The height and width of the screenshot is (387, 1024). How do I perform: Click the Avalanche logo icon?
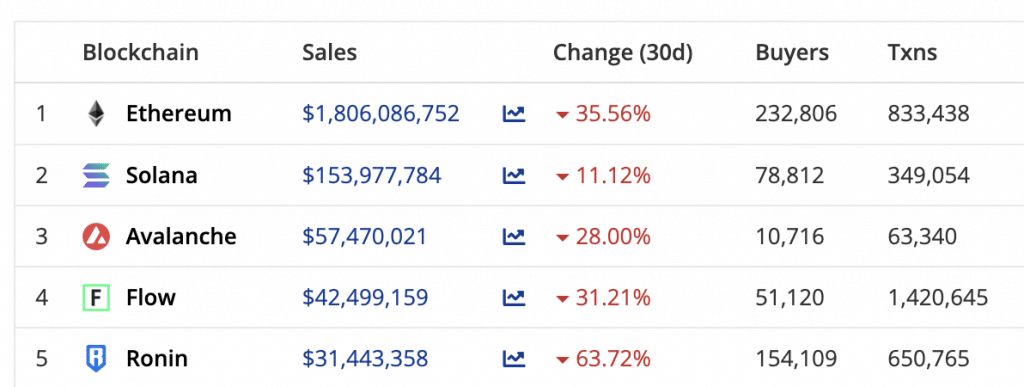(96, 236)
